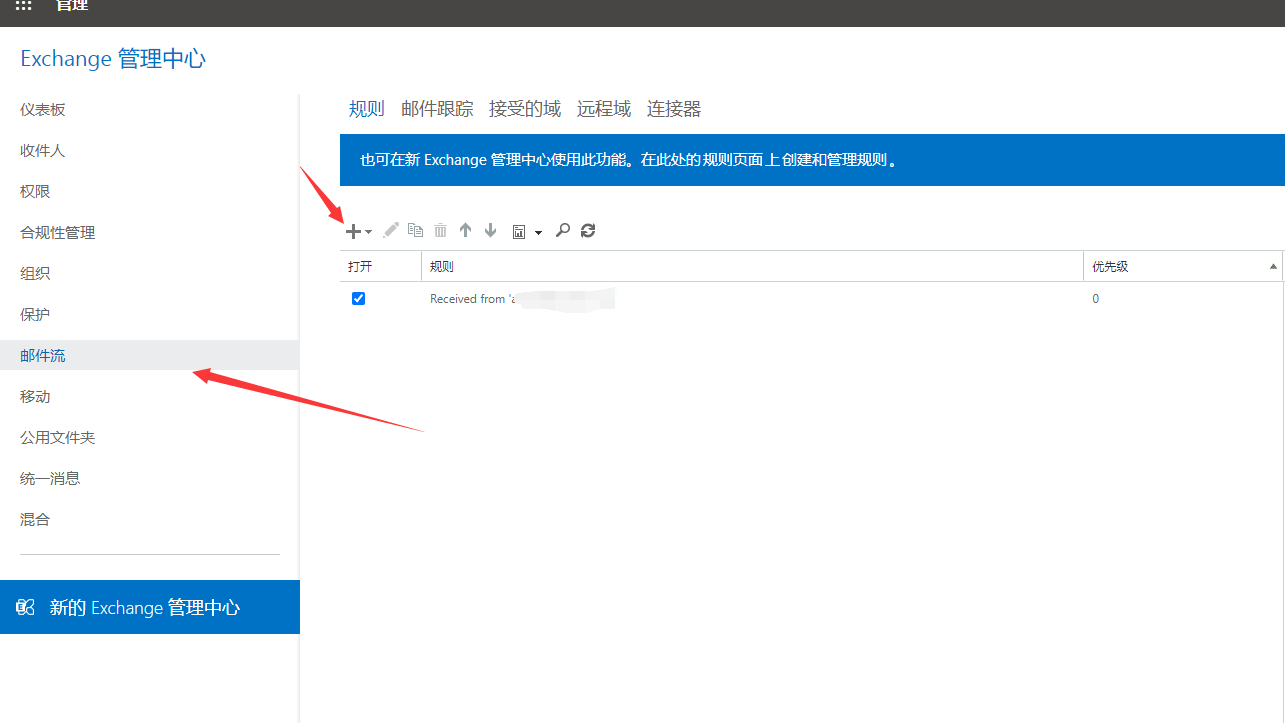The width and height of the screenshot is (1285, 723).
Task: Open the app launcher grid icon
Action: (24, 6)
